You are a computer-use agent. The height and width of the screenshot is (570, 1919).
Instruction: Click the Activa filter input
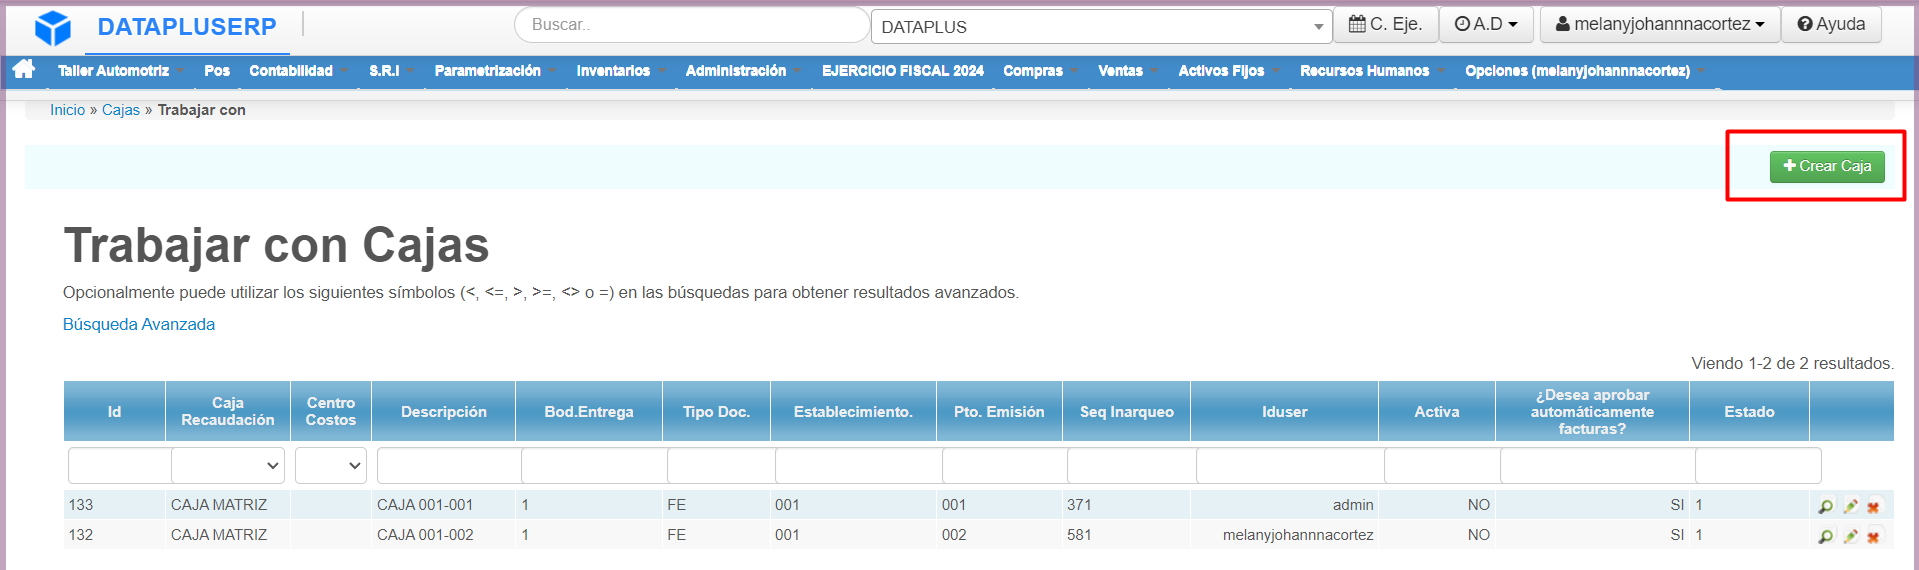click(1442, 466)
